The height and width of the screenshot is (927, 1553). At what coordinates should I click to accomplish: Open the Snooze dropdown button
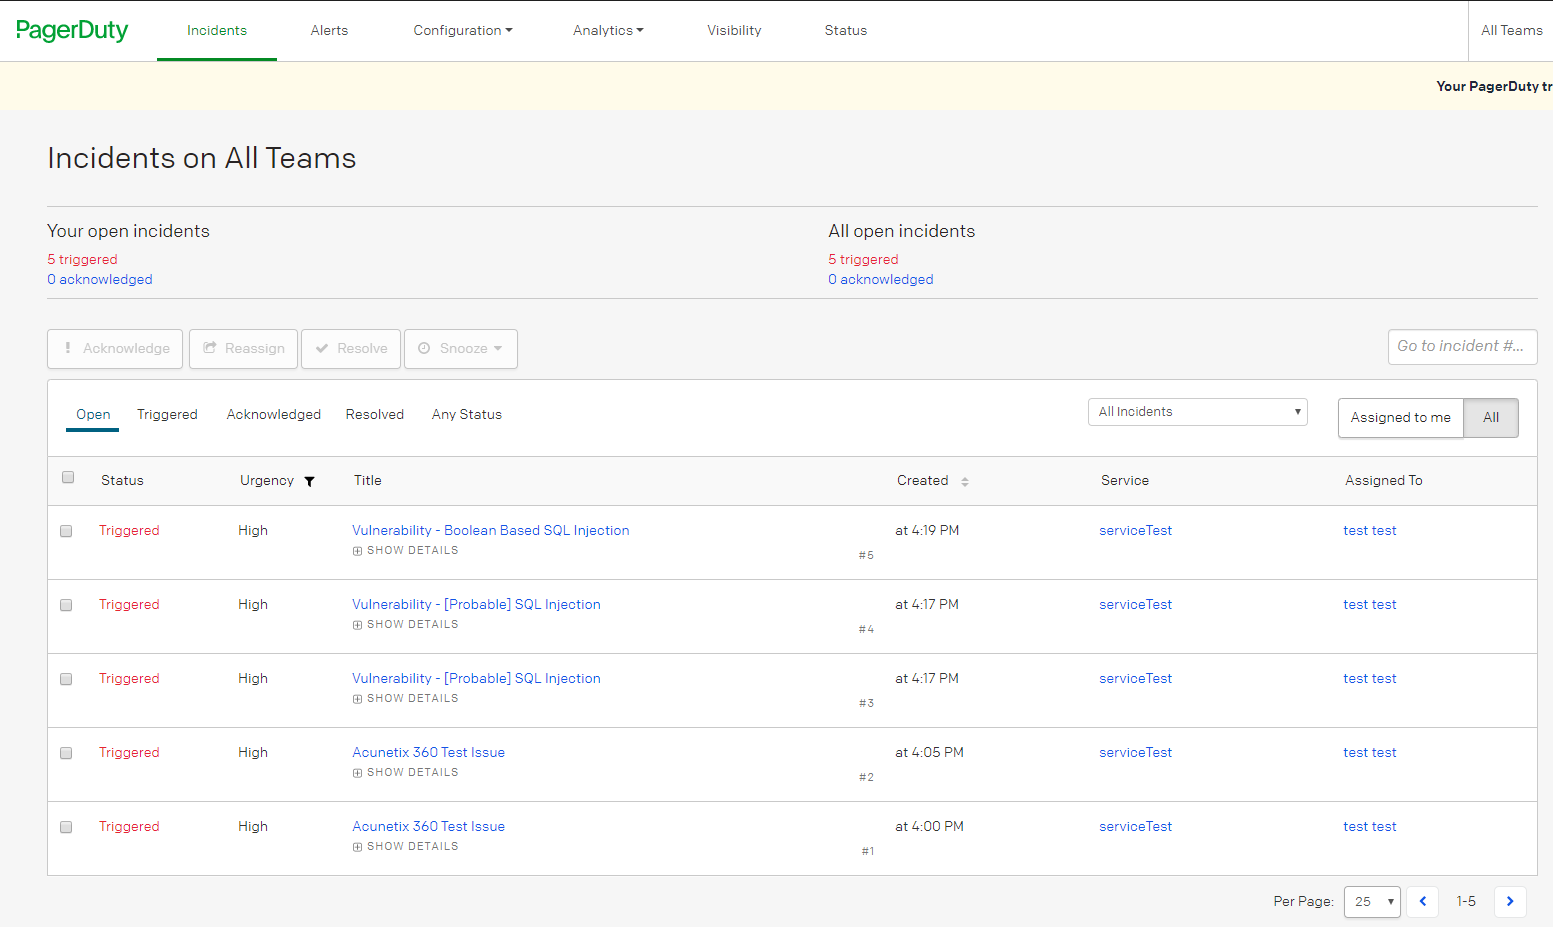461,349
